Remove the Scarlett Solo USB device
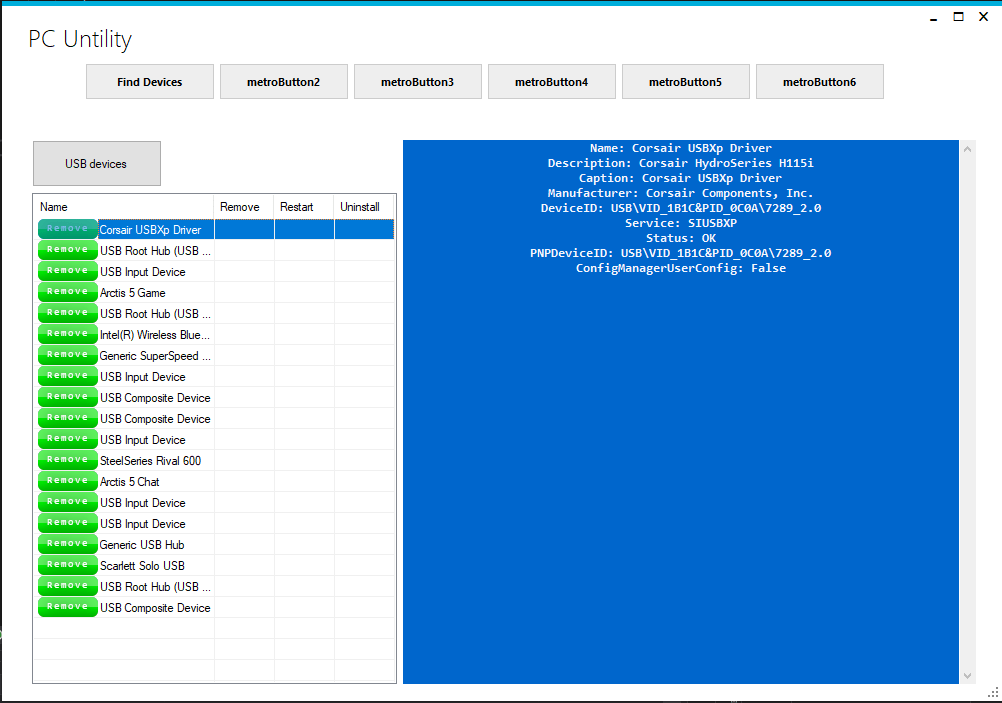This screenshot has width=1002, height=703. pyautogui.click(x=67, y=564)
